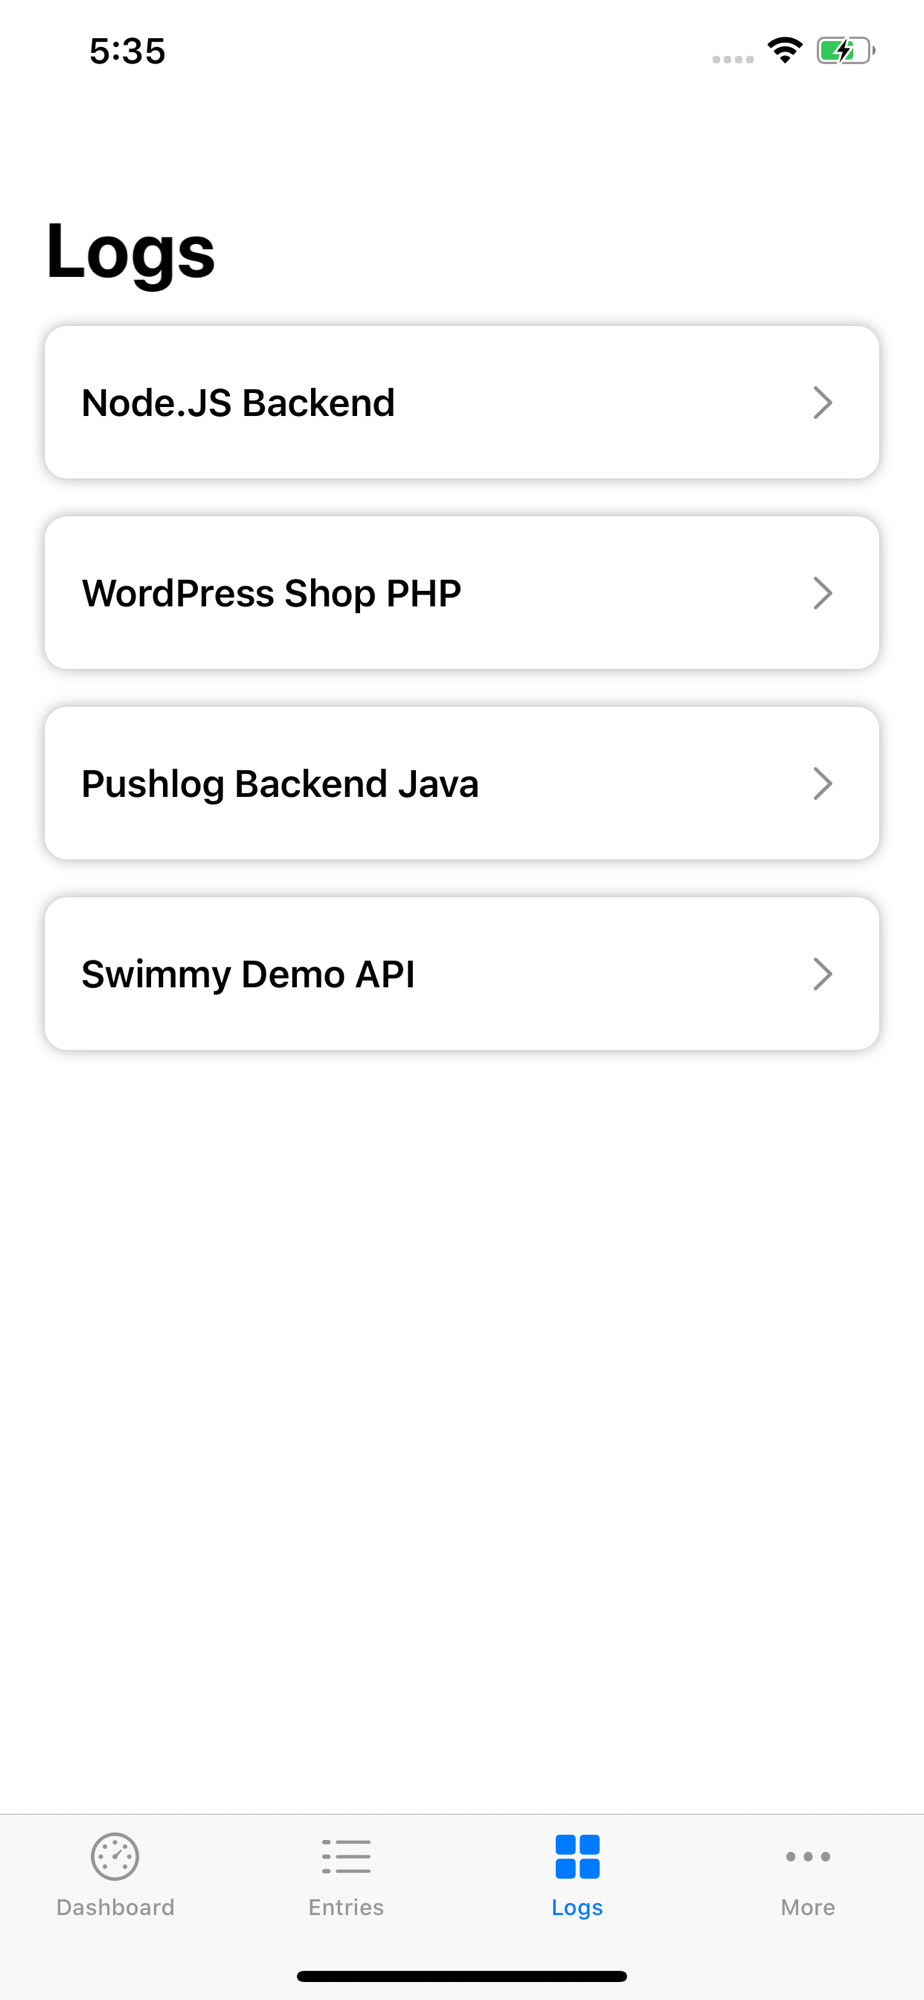The image size is (924, 2000).
Task: Select the Logs tab label
Action: [577, 1907]
